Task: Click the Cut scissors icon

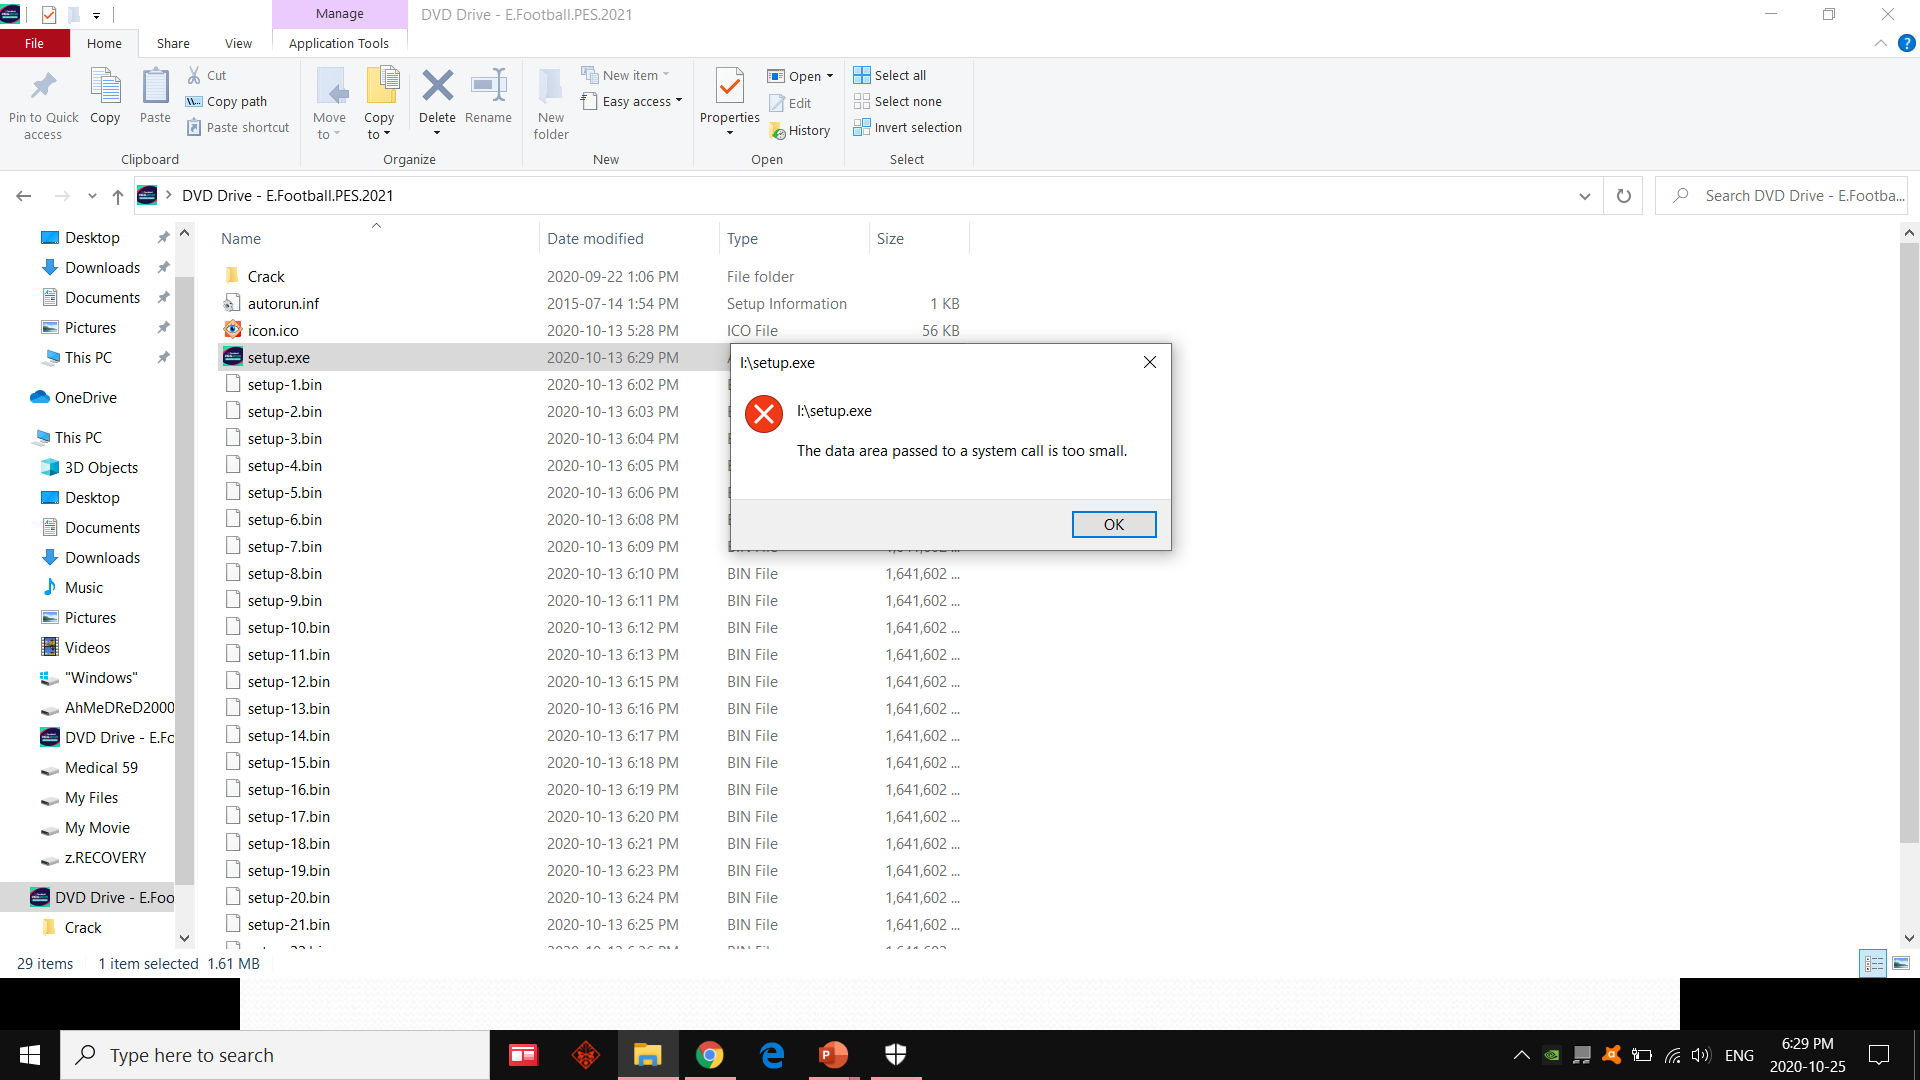Action: point(194,75)
